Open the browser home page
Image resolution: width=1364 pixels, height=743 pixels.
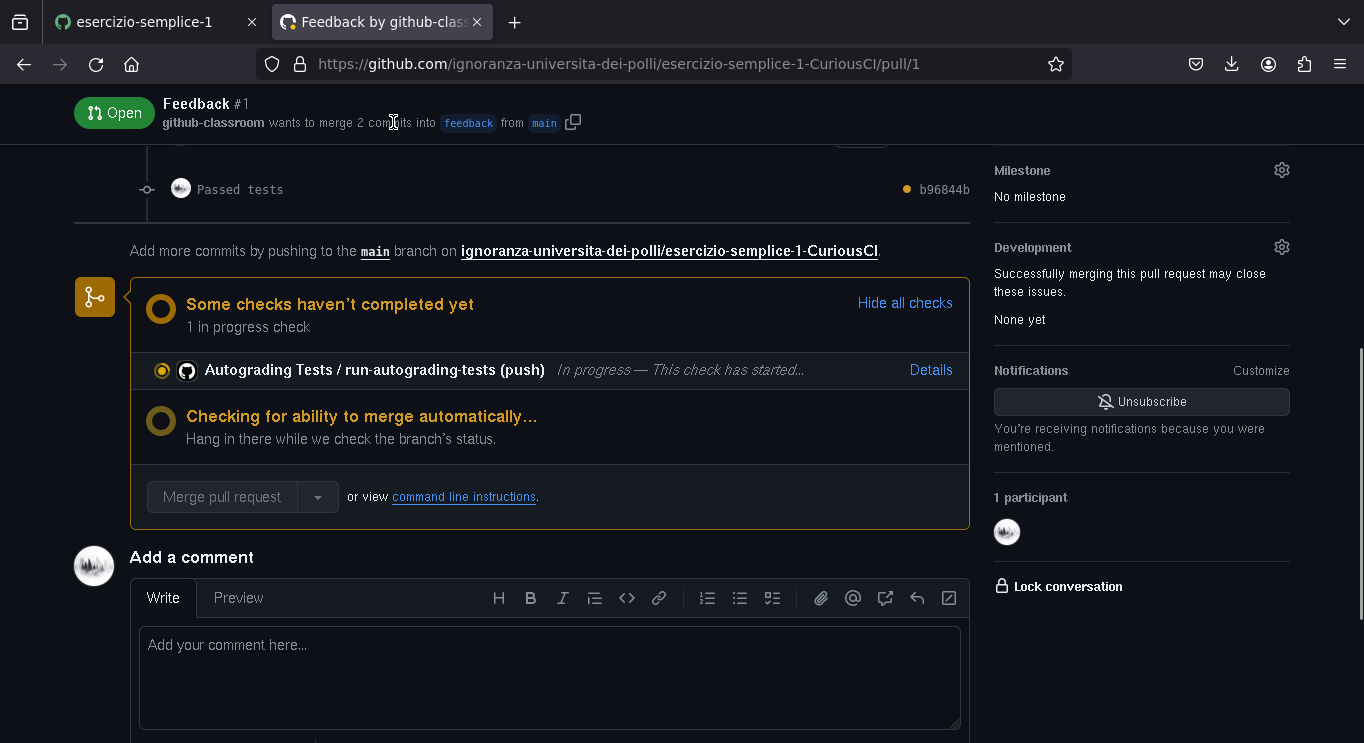pyautogui.click(x=131, y=64)
